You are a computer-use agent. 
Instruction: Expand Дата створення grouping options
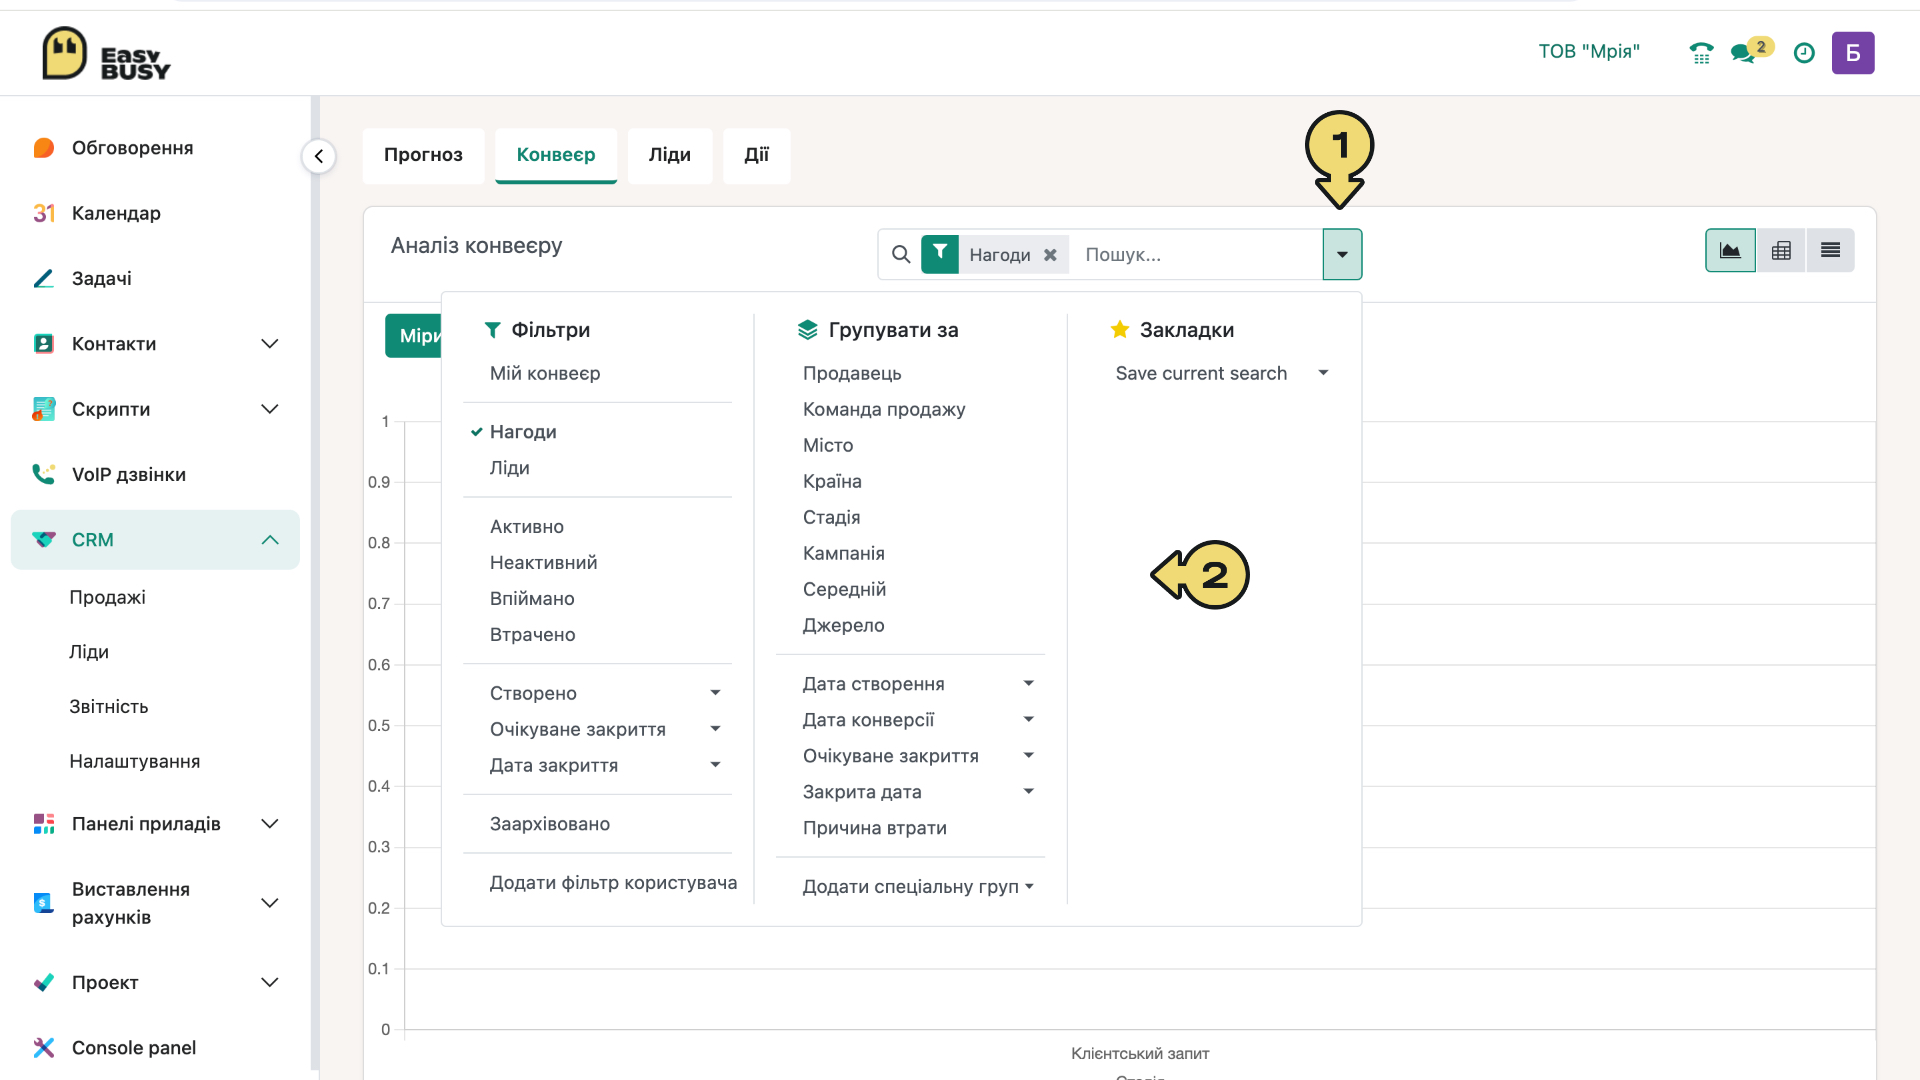917,684
